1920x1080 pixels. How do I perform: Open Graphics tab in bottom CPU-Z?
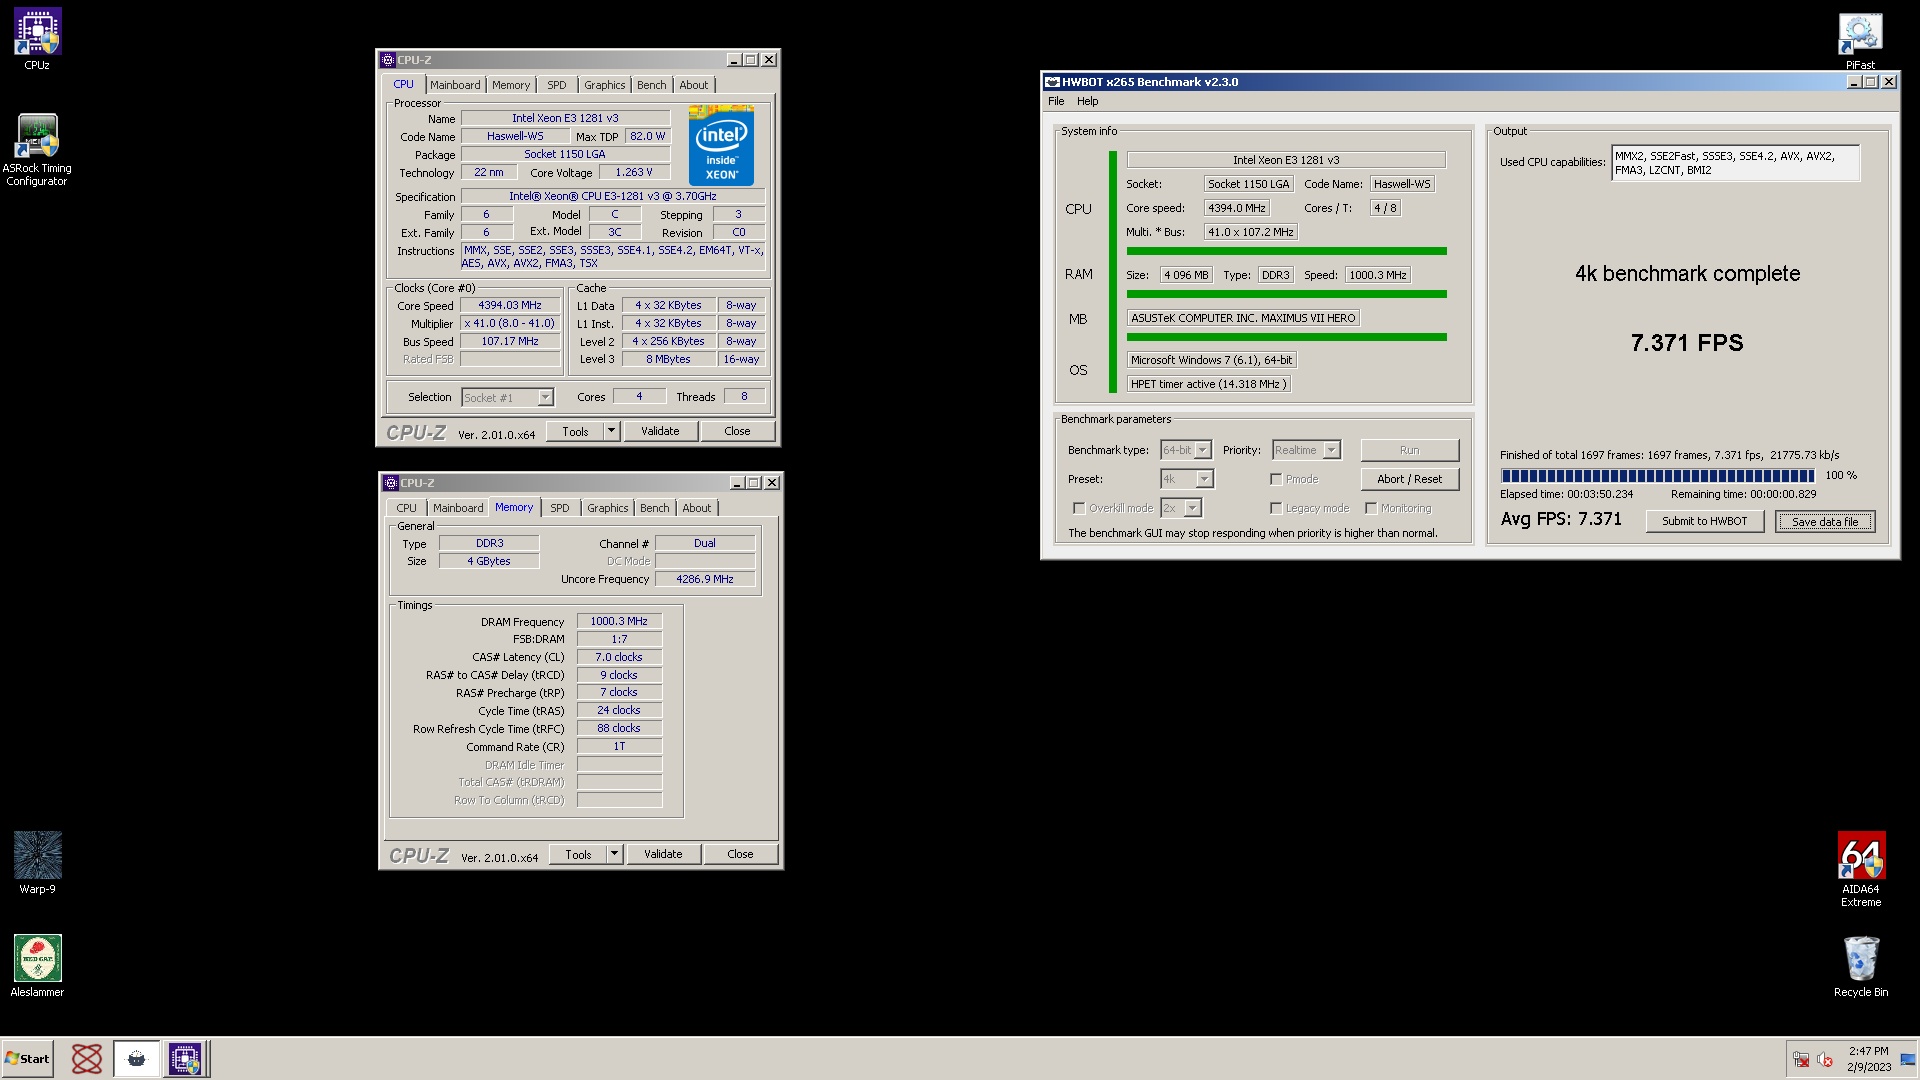[608, 508]
